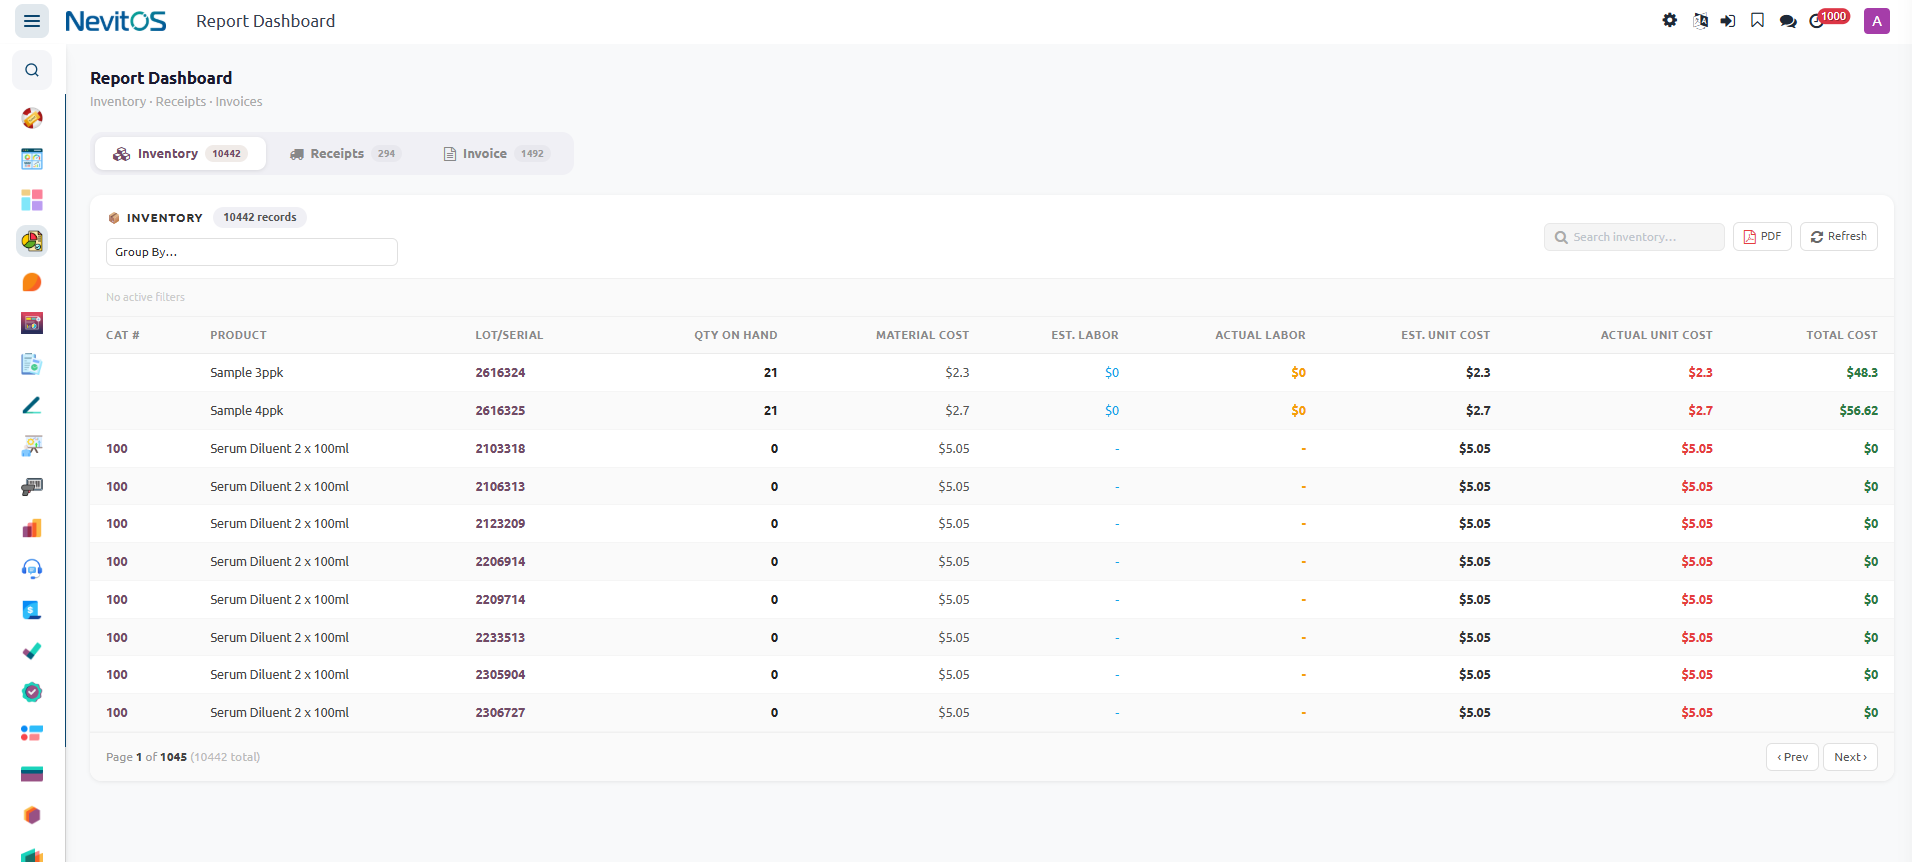Open the dark purple analytics screen icon in sidebar
Screen dimensions: 1912x862
(x=32, y=323)
